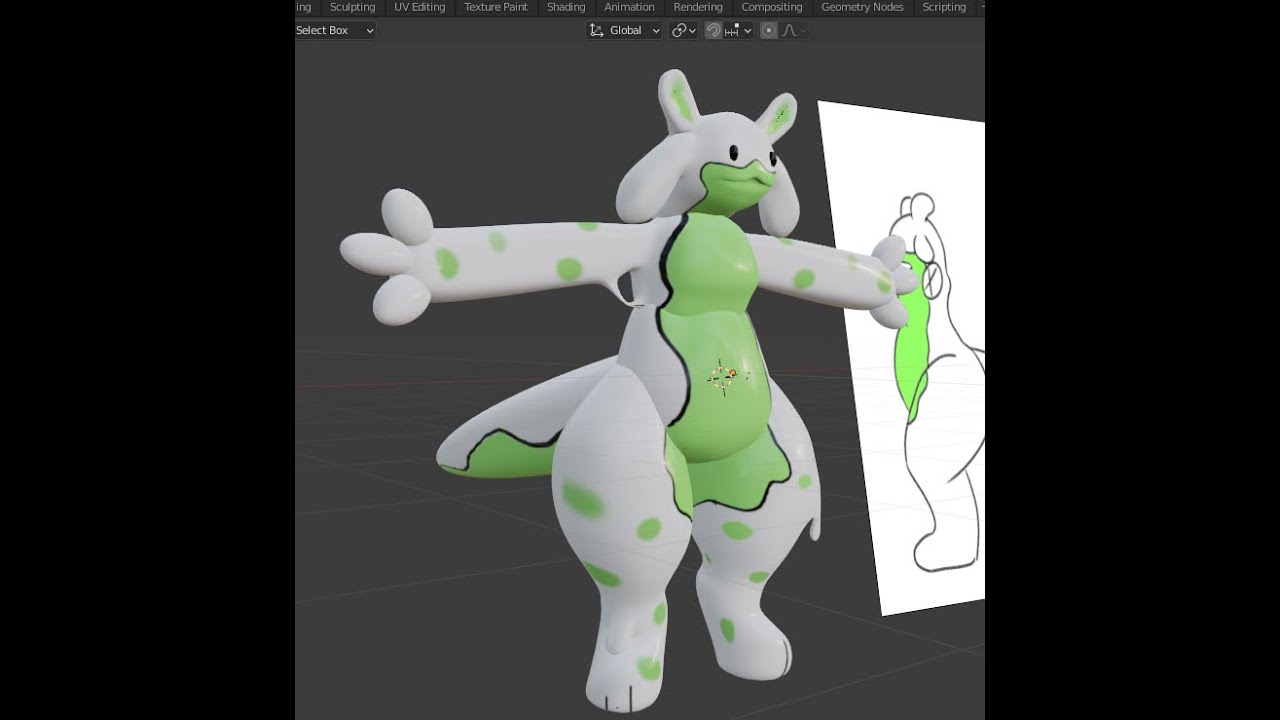
Task: Open the Global transform orientation dropdown
Action: pyautogui.click(x=624, y=30)
